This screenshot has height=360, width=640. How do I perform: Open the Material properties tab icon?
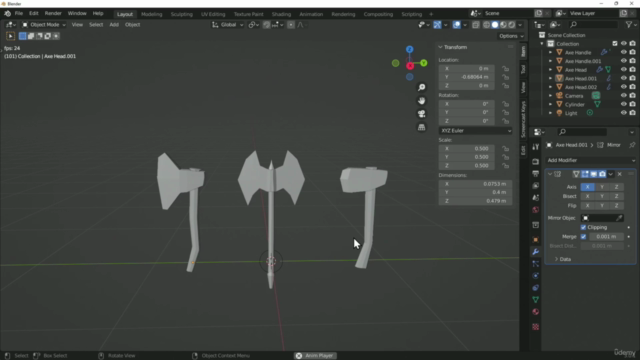(x=536, y=312)
